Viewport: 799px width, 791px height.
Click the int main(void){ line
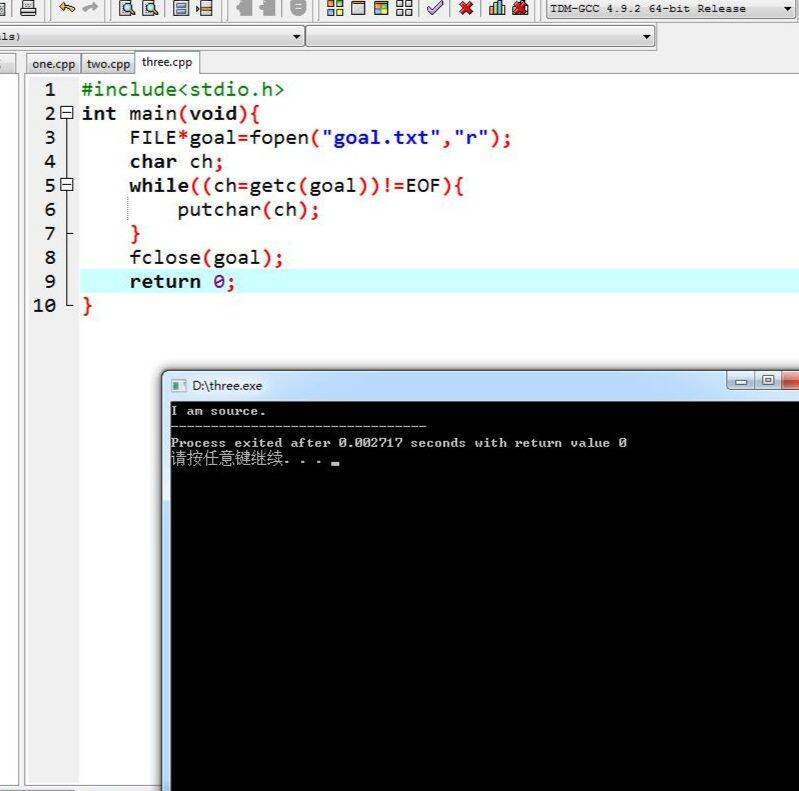(x=171, y=114)
